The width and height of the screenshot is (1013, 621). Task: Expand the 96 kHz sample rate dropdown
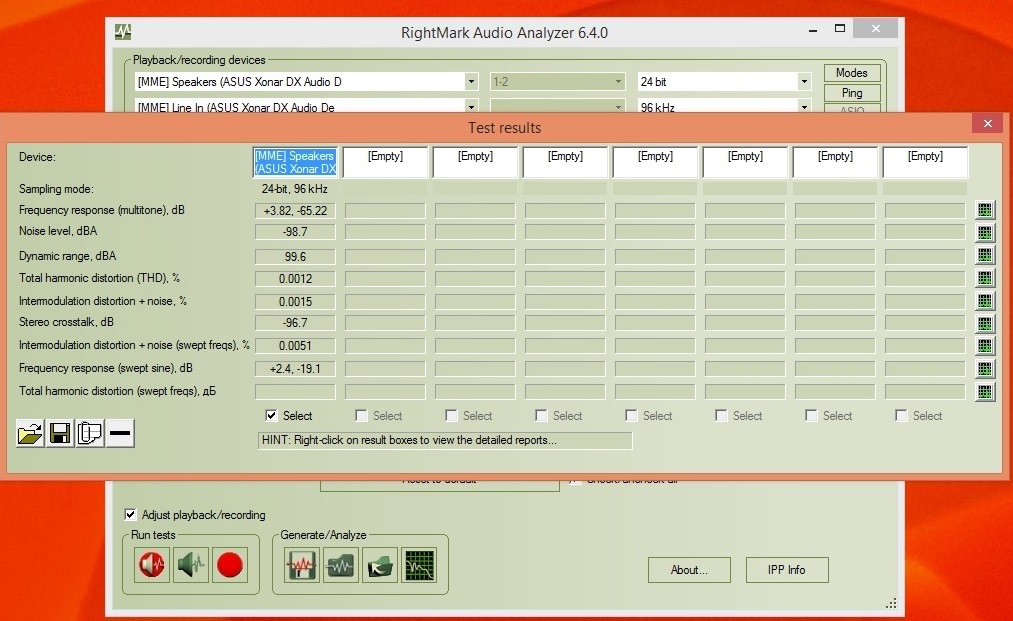tap(804, 106)
